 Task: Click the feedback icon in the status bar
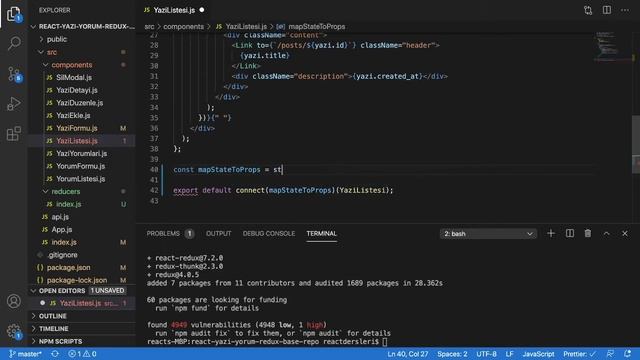[x=610, y=354]
